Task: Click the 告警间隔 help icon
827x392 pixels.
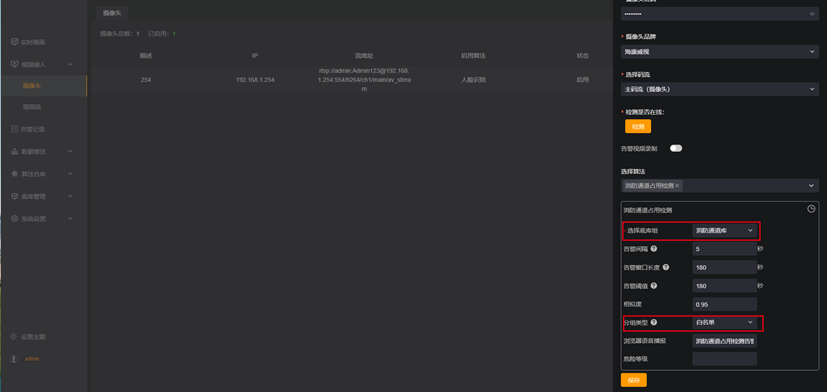Action: 654,249
